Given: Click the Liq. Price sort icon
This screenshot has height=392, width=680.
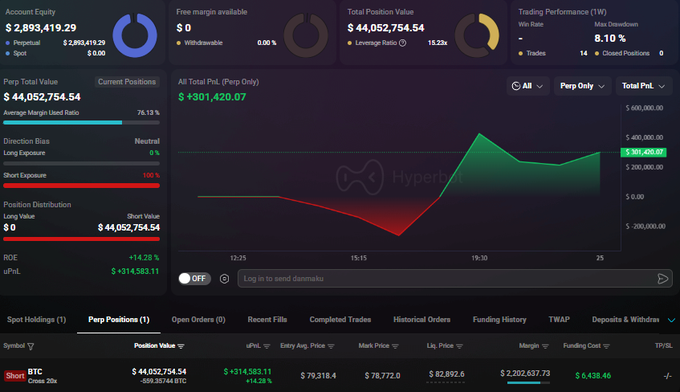Looking at the screenshot, I should click(x=459, y=346).
